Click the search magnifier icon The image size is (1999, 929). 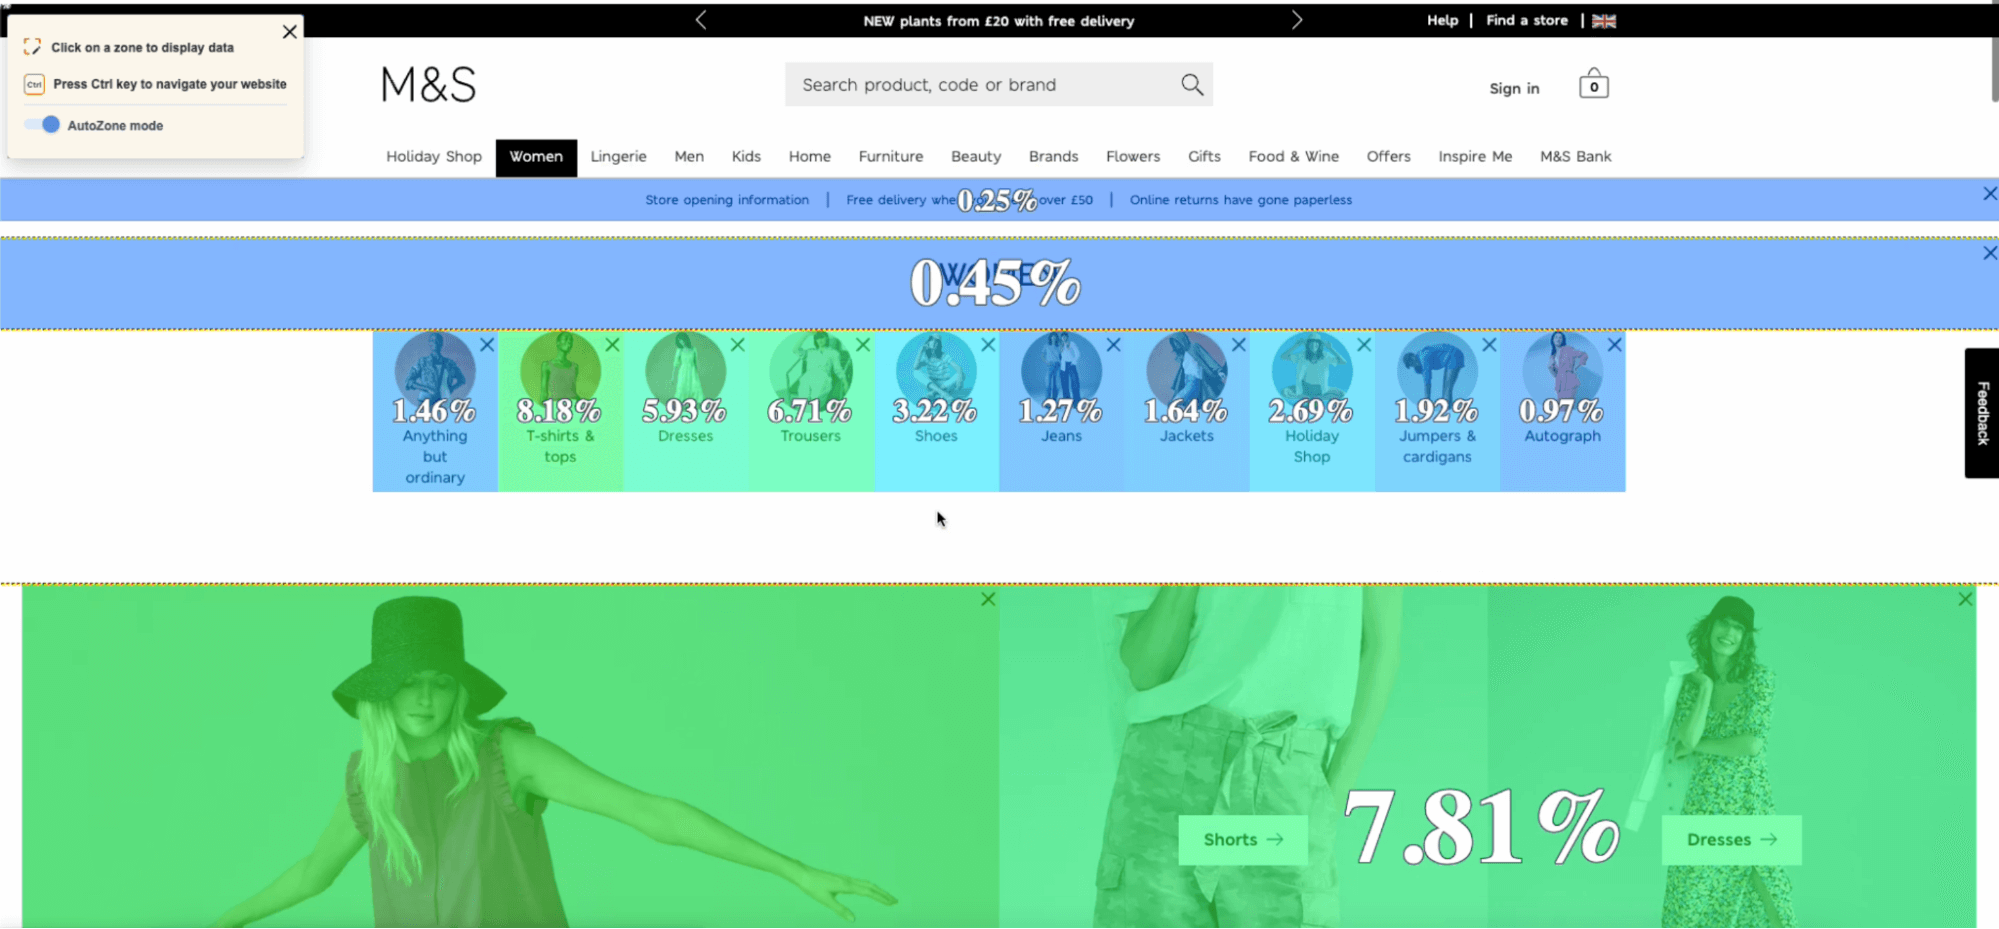point(1191,84)
